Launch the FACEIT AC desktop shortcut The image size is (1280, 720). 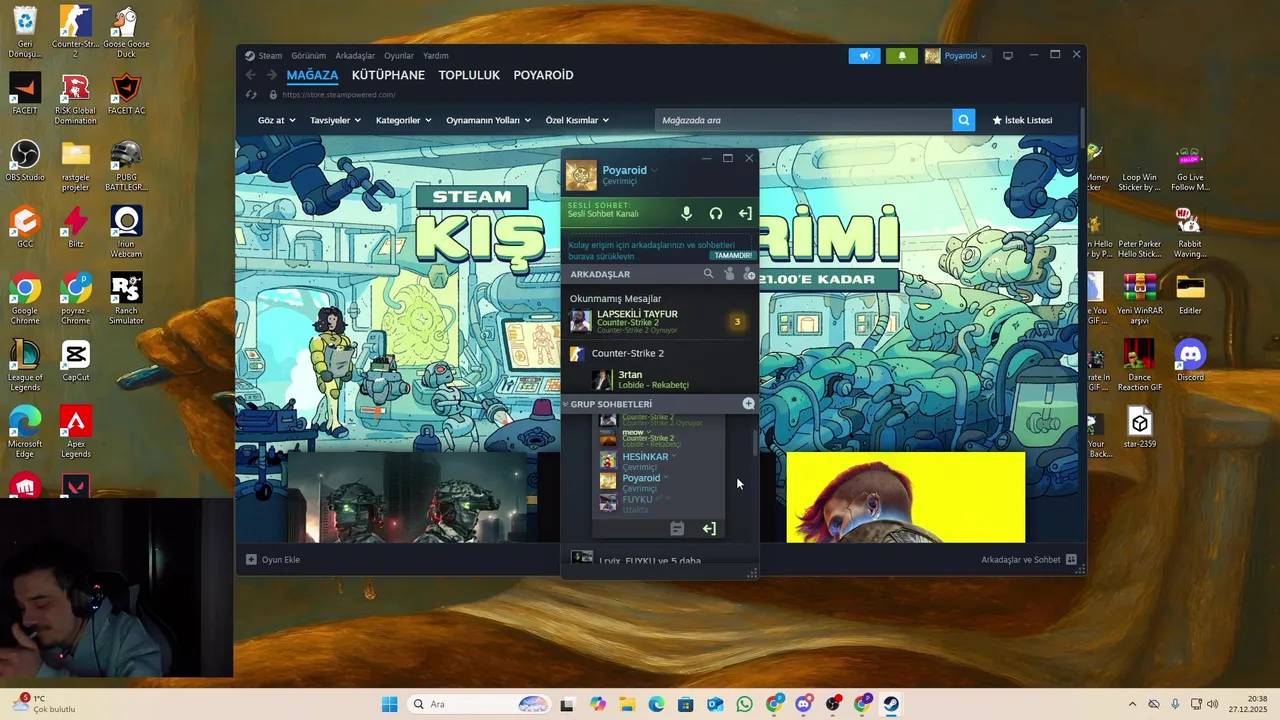126,95
